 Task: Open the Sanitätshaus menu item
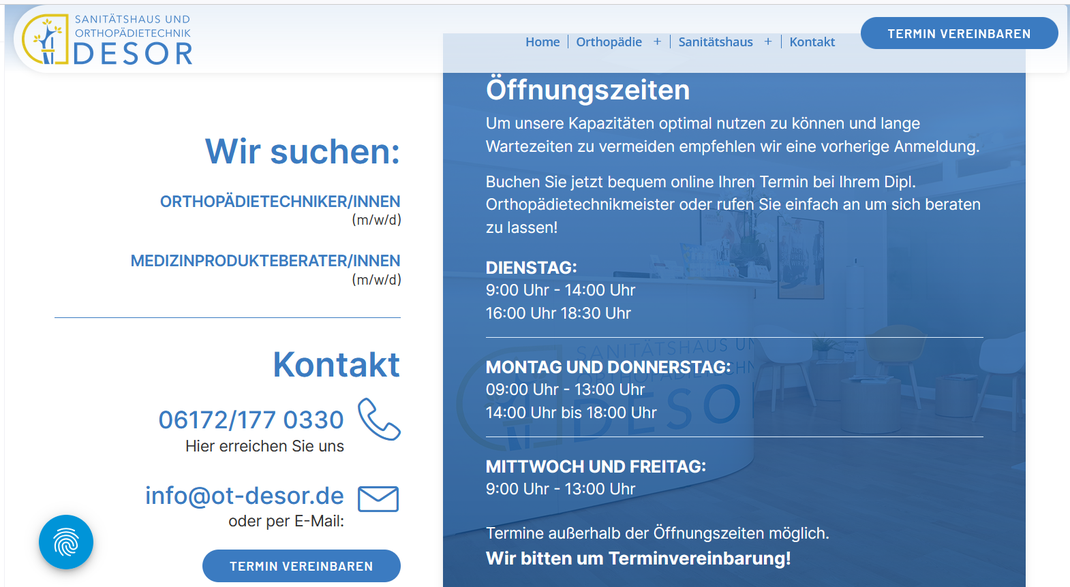coord(715,42)
